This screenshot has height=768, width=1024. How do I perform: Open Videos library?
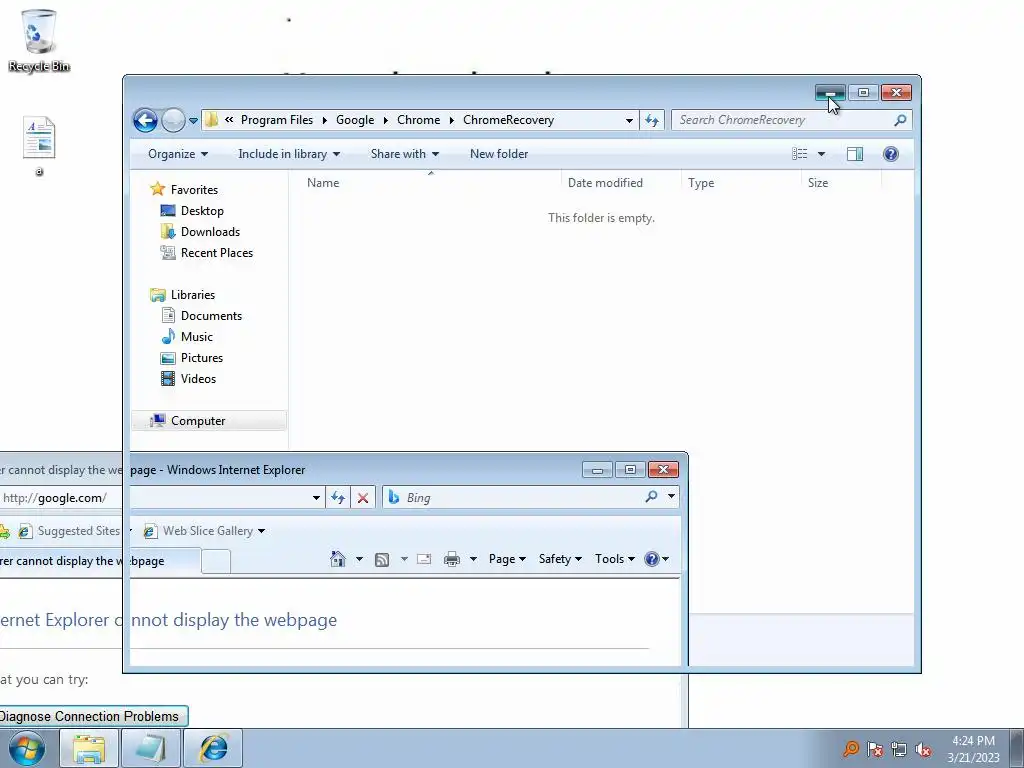(198, 379)
